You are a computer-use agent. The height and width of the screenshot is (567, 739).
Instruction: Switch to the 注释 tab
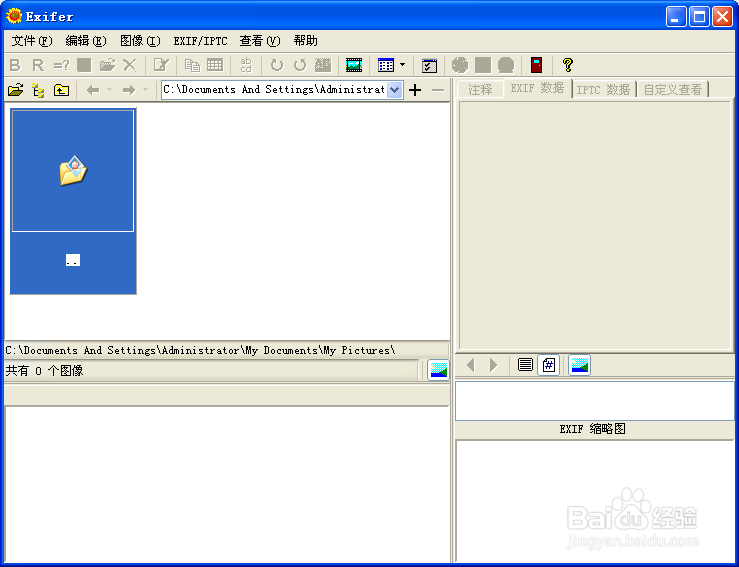pyautogui.click(x=480, y=89)
